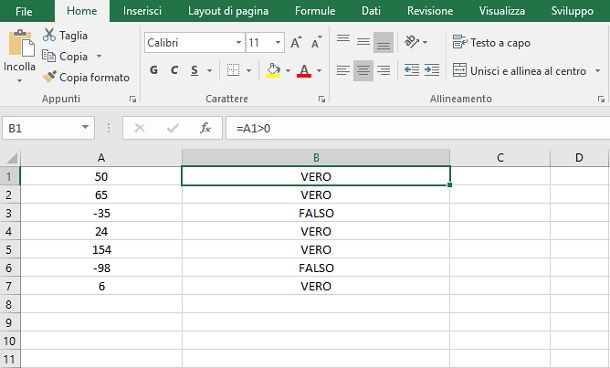The height and width of the screenshot is (368, 610).
Task: Open Copia dropdown arrow
Action: (x=99, y=56)
